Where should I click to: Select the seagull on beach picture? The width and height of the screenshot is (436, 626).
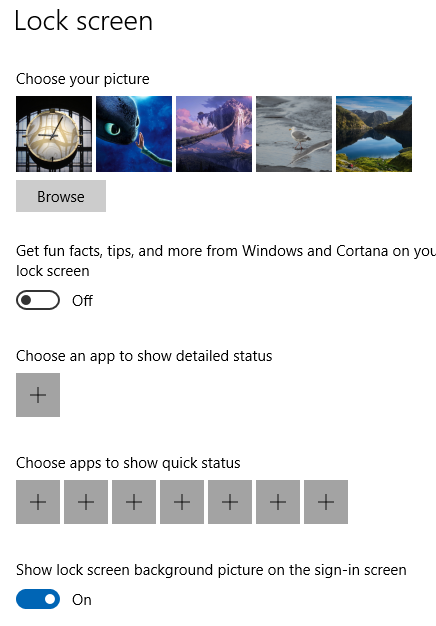pyautogui.click(x=294, y=134)
